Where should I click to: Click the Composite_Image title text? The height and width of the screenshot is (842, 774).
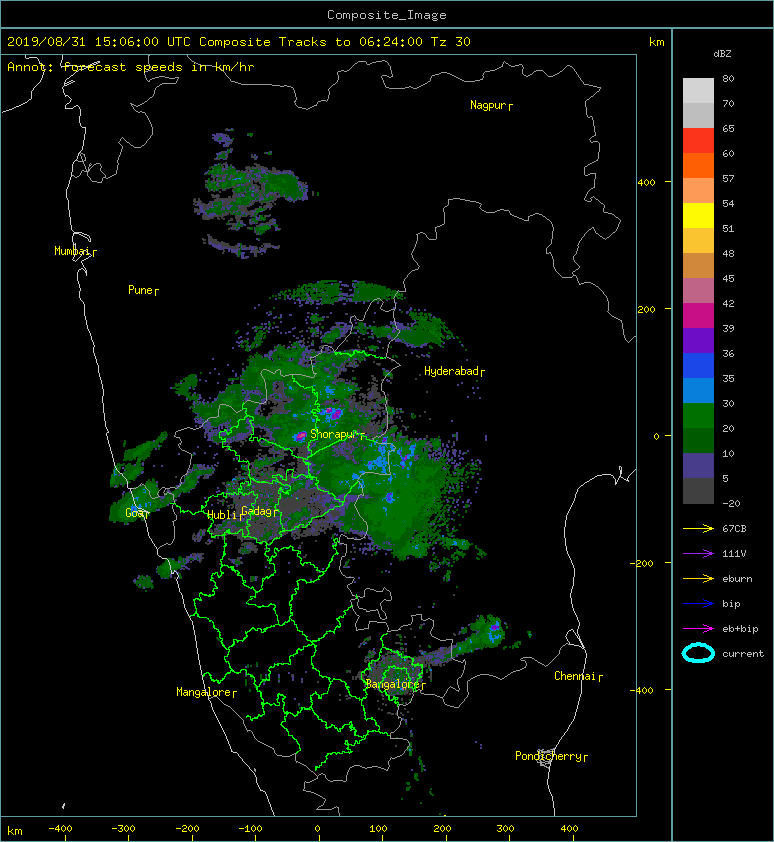pyautogui.click(x=387, y=15)
